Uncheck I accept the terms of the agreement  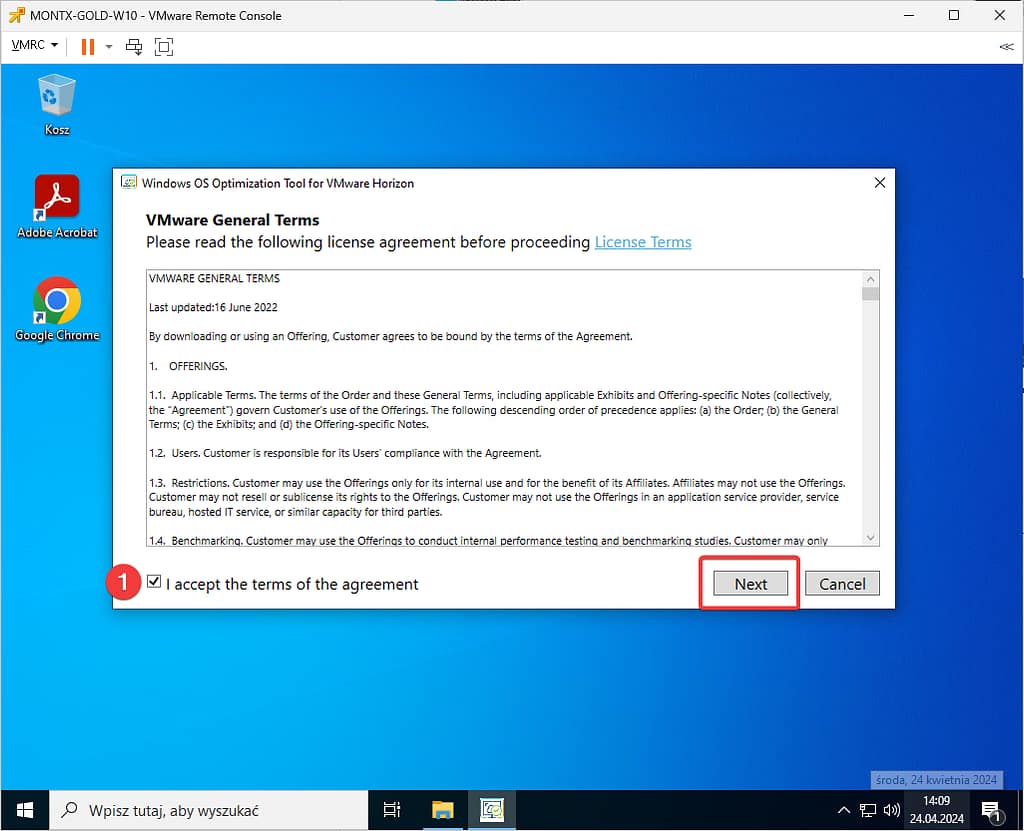[x=153, y=582]
